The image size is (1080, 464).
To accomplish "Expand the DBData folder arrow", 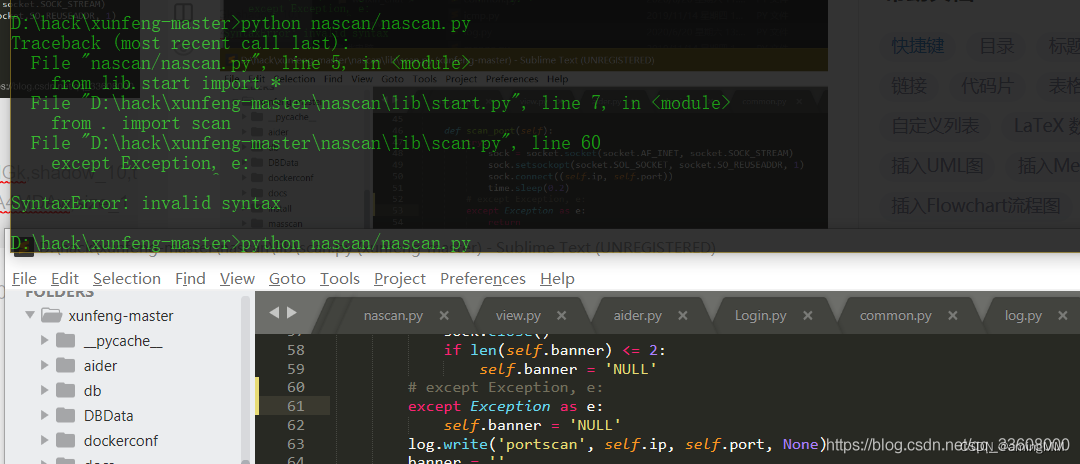I will (x=44, y=415).
